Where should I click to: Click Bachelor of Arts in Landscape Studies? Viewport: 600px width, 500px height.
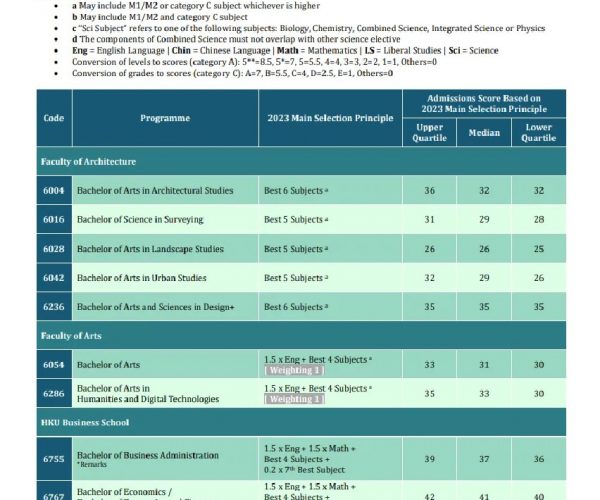150,249
